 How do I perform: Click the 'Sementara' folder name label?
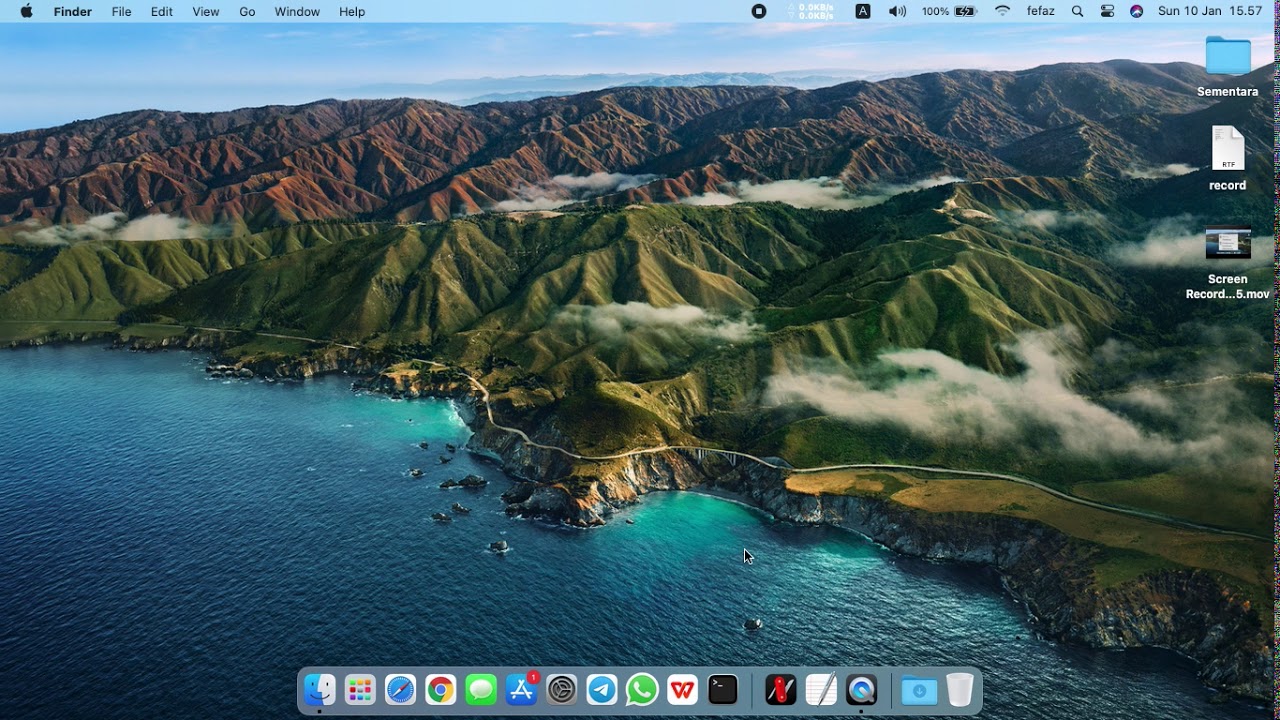(1228, 91)
